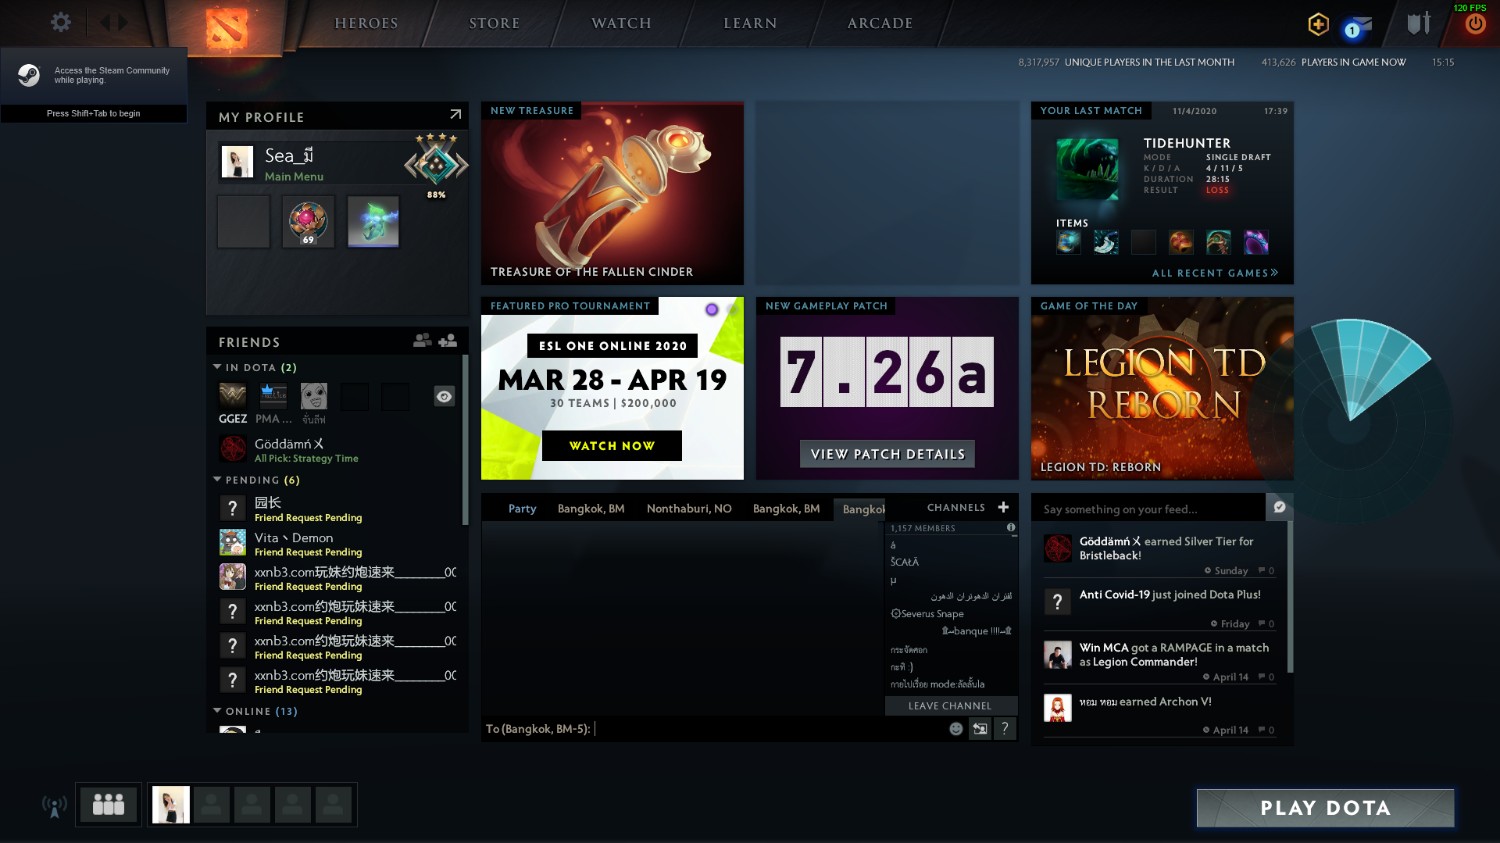Collapse the PENDING friends group
The width and height of the screenshot is (1500, 843).
(217, 479)
